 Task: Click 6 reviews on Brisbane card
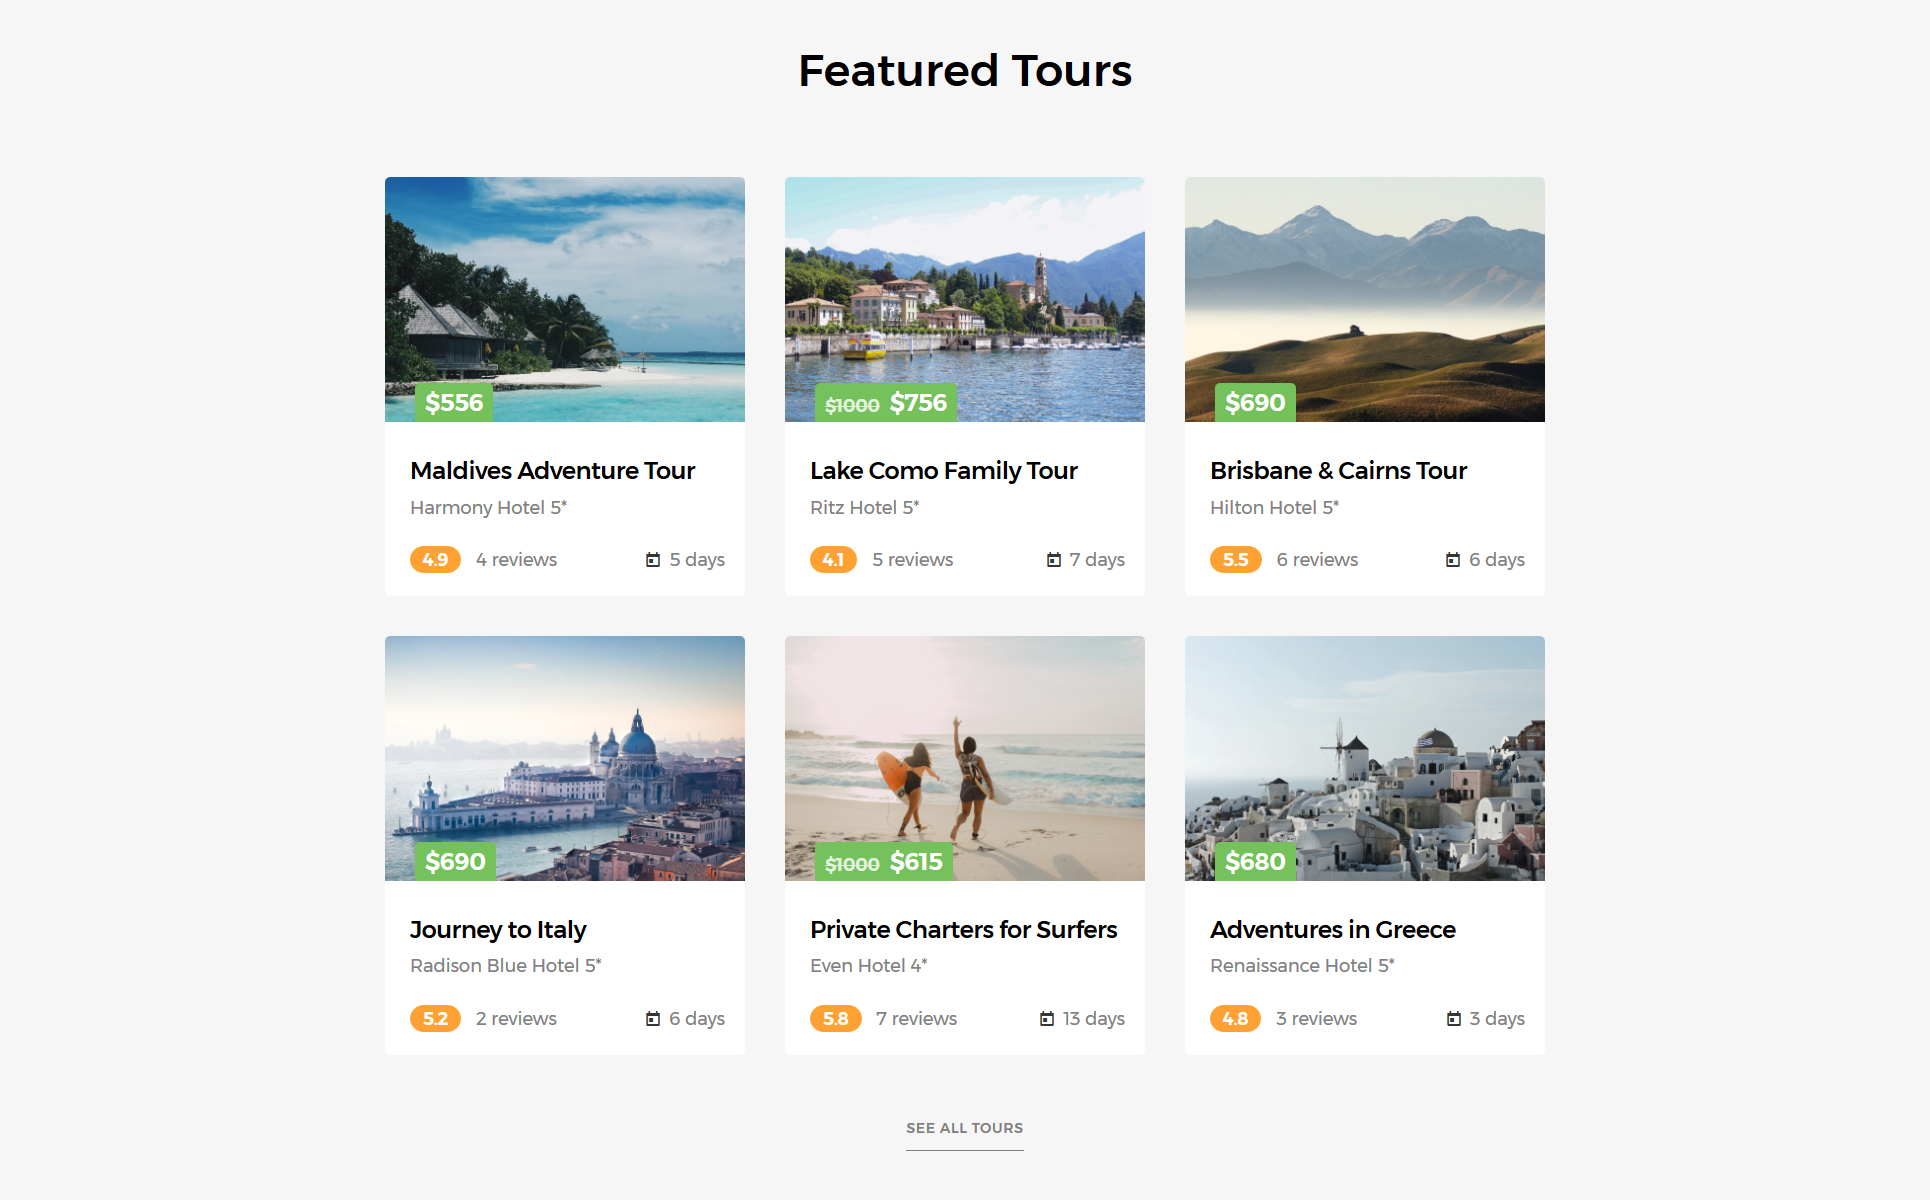point(1317,560)
